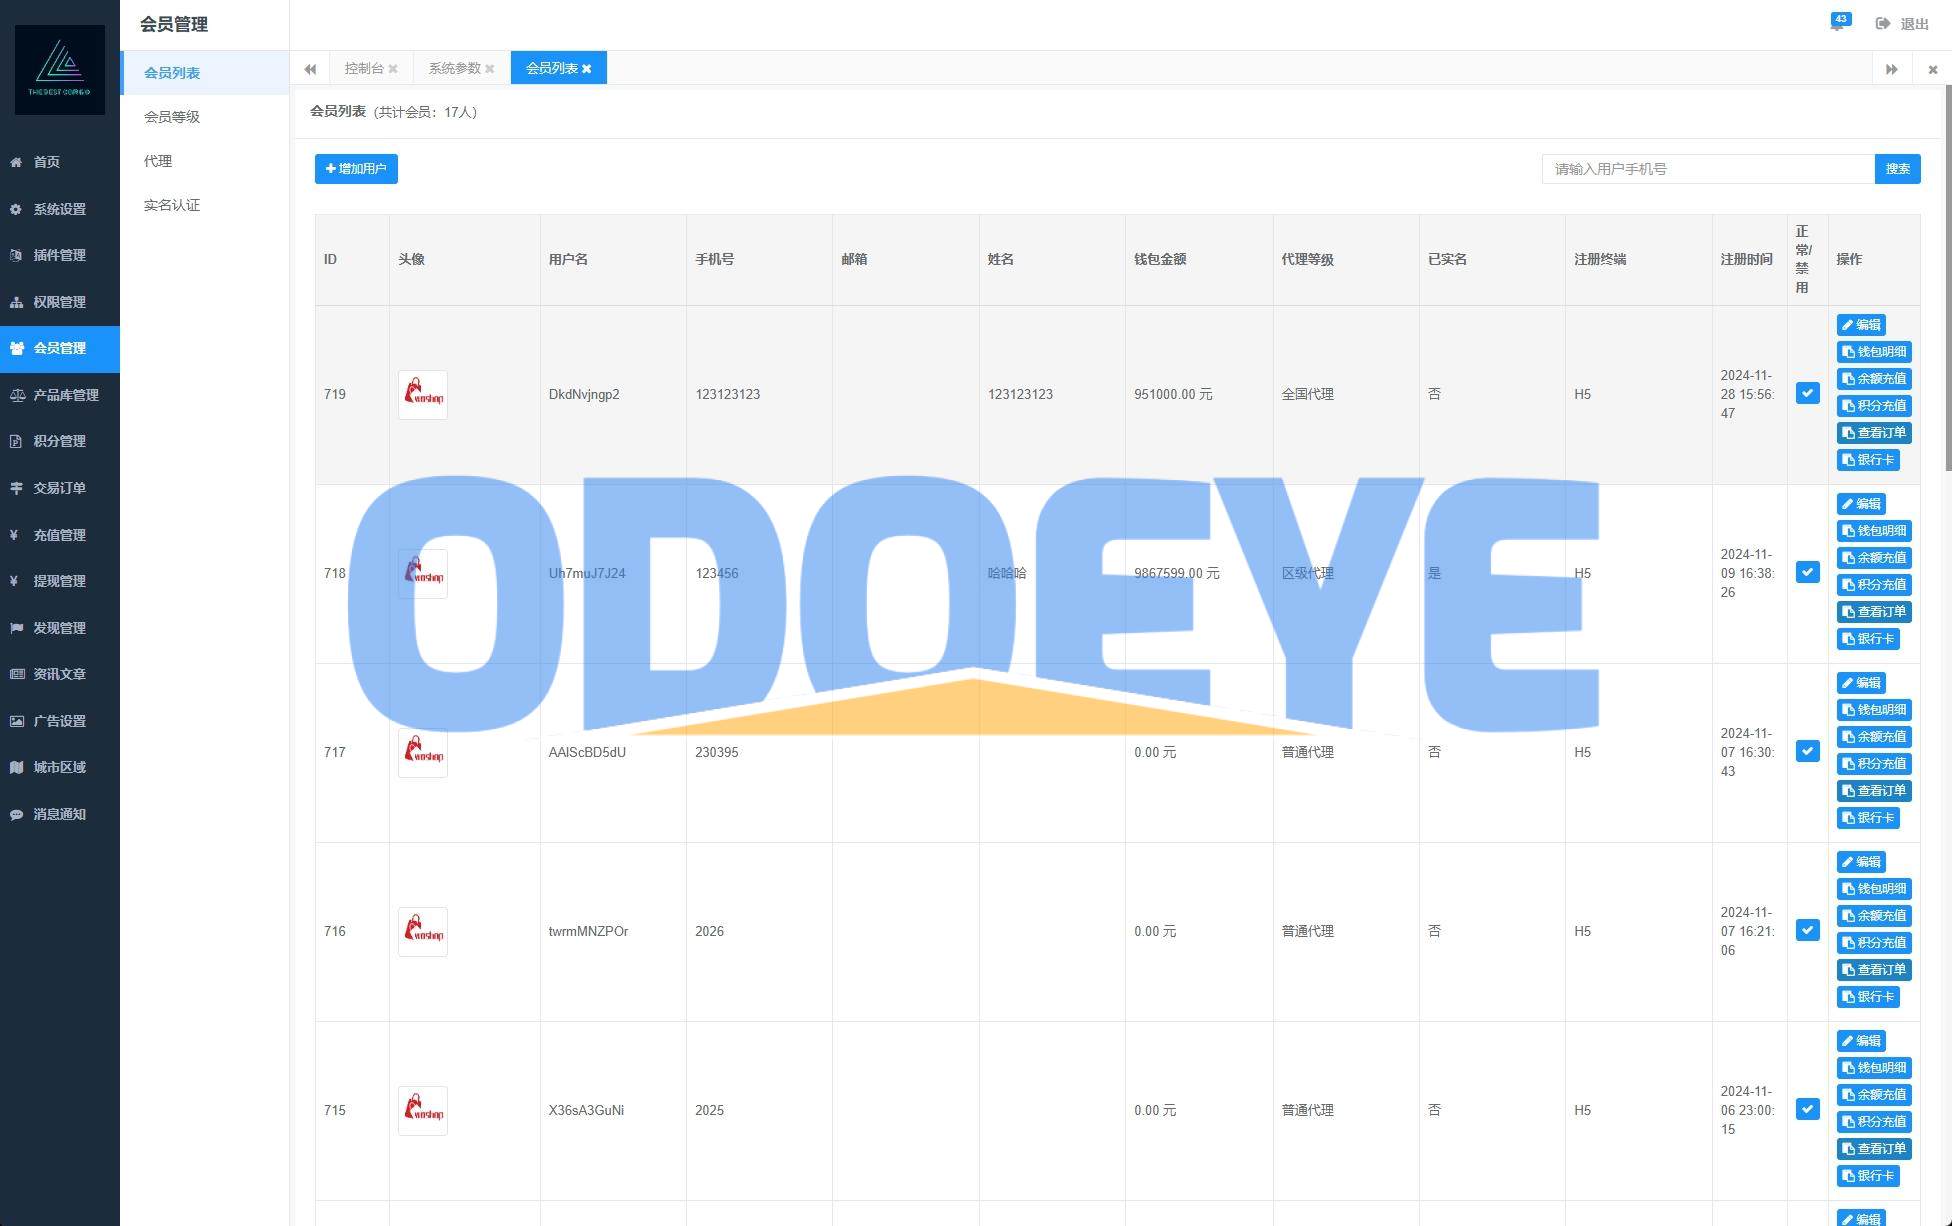1952x1226 pixels.
Task: Toggle status checkbox for user 717
Action: 1807,751
